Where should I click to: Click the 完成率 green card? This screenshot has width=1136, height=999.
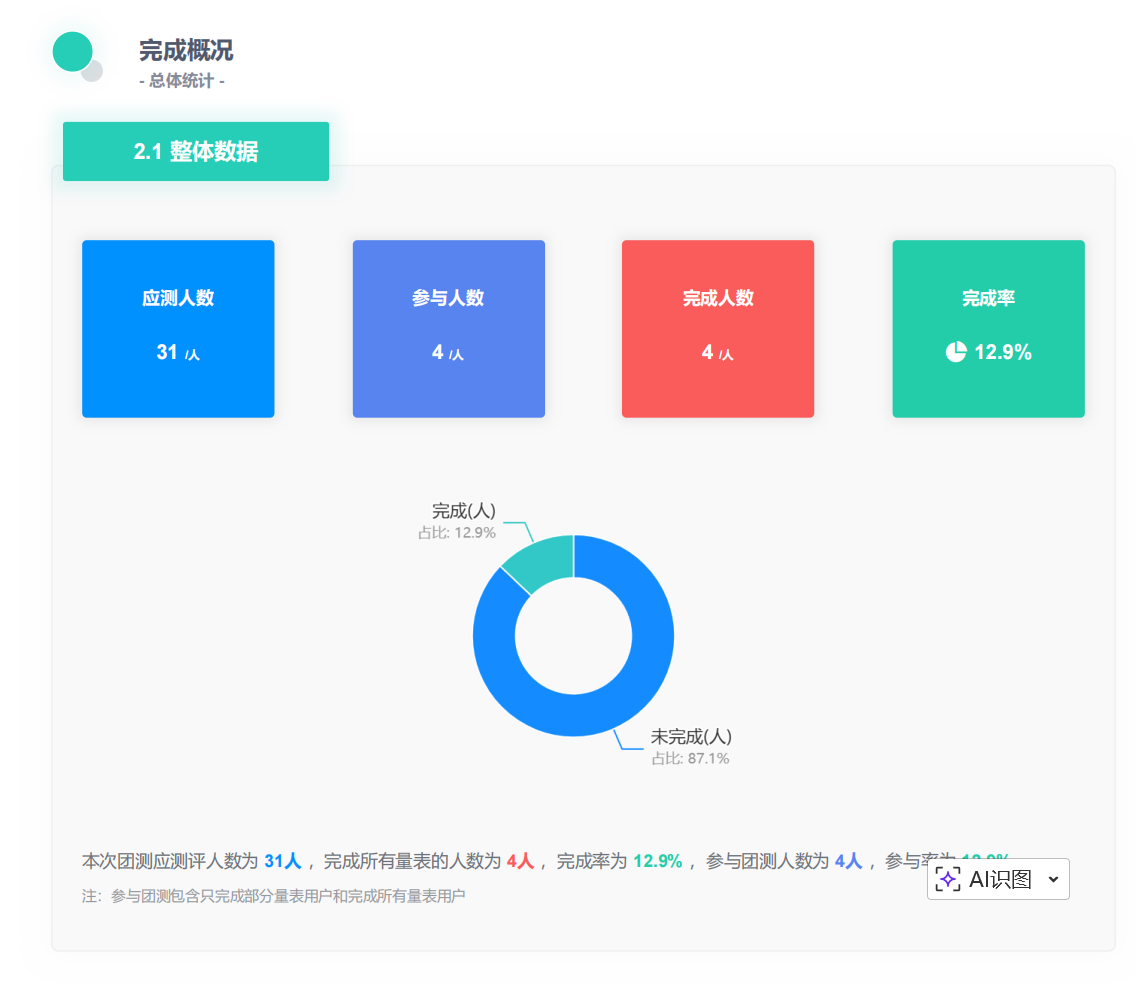click(x=988, y=329)
